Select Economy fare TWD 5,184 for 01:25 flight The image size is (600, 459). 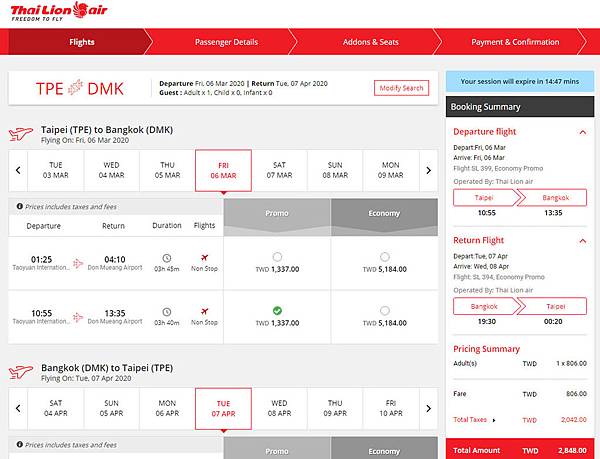click(x=385, y=257)
